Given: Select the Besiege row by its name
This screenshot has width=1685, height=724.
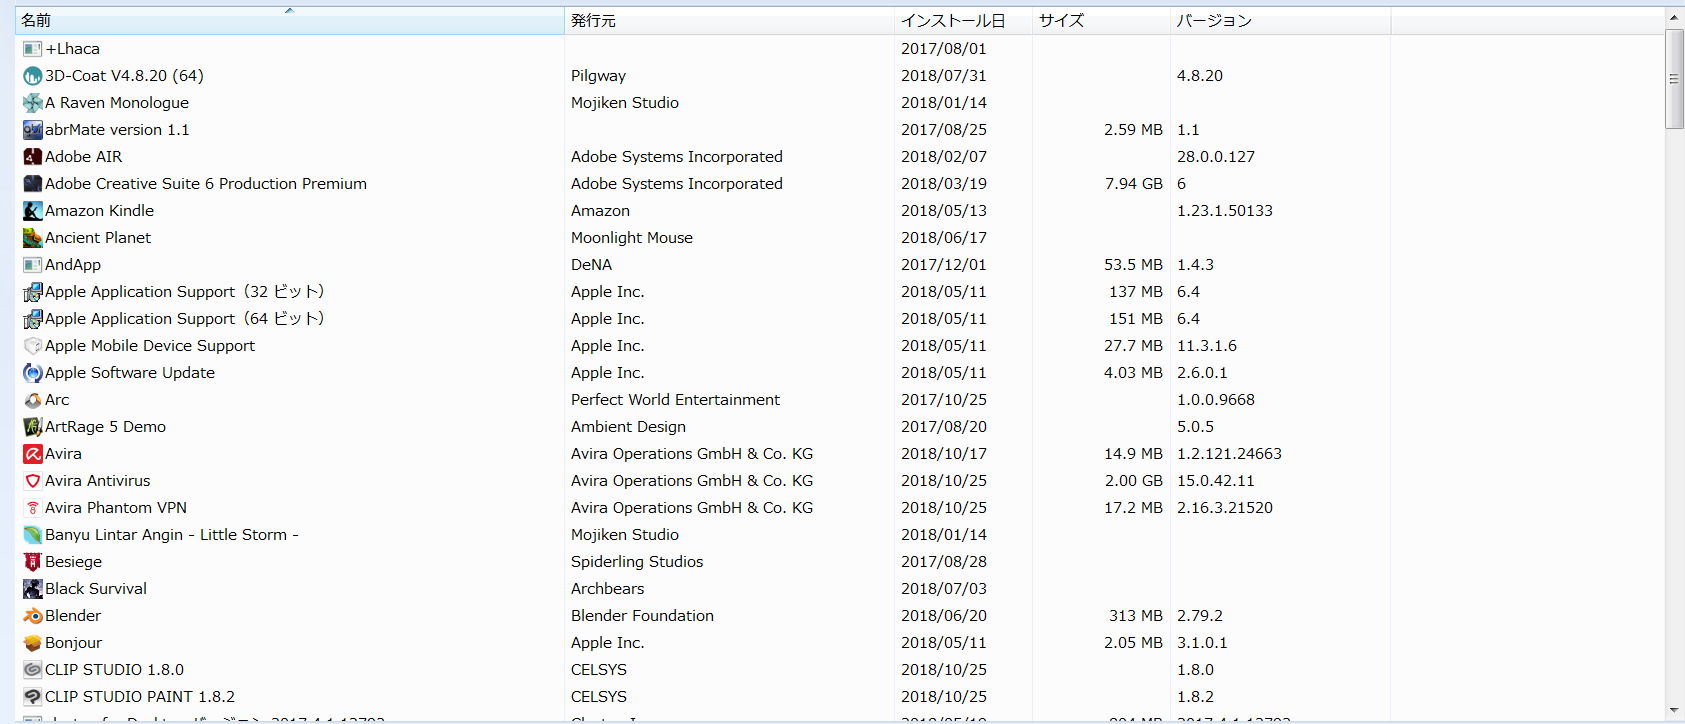Looking at the screenshot, I should point(73,562).
